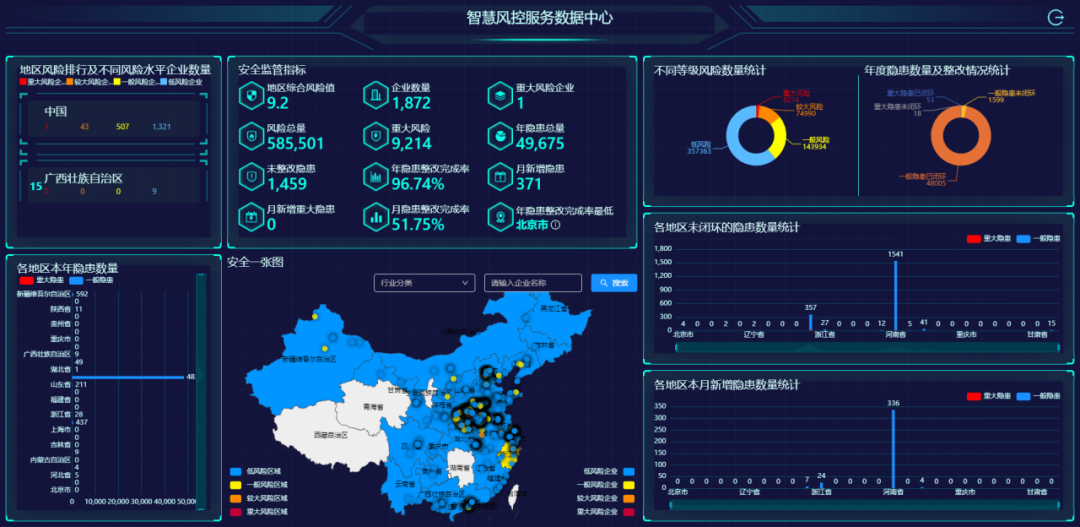Screen dimensions: 1080x527
Task: Click the 49,675 annual hazards value
Action: point(540,143)
